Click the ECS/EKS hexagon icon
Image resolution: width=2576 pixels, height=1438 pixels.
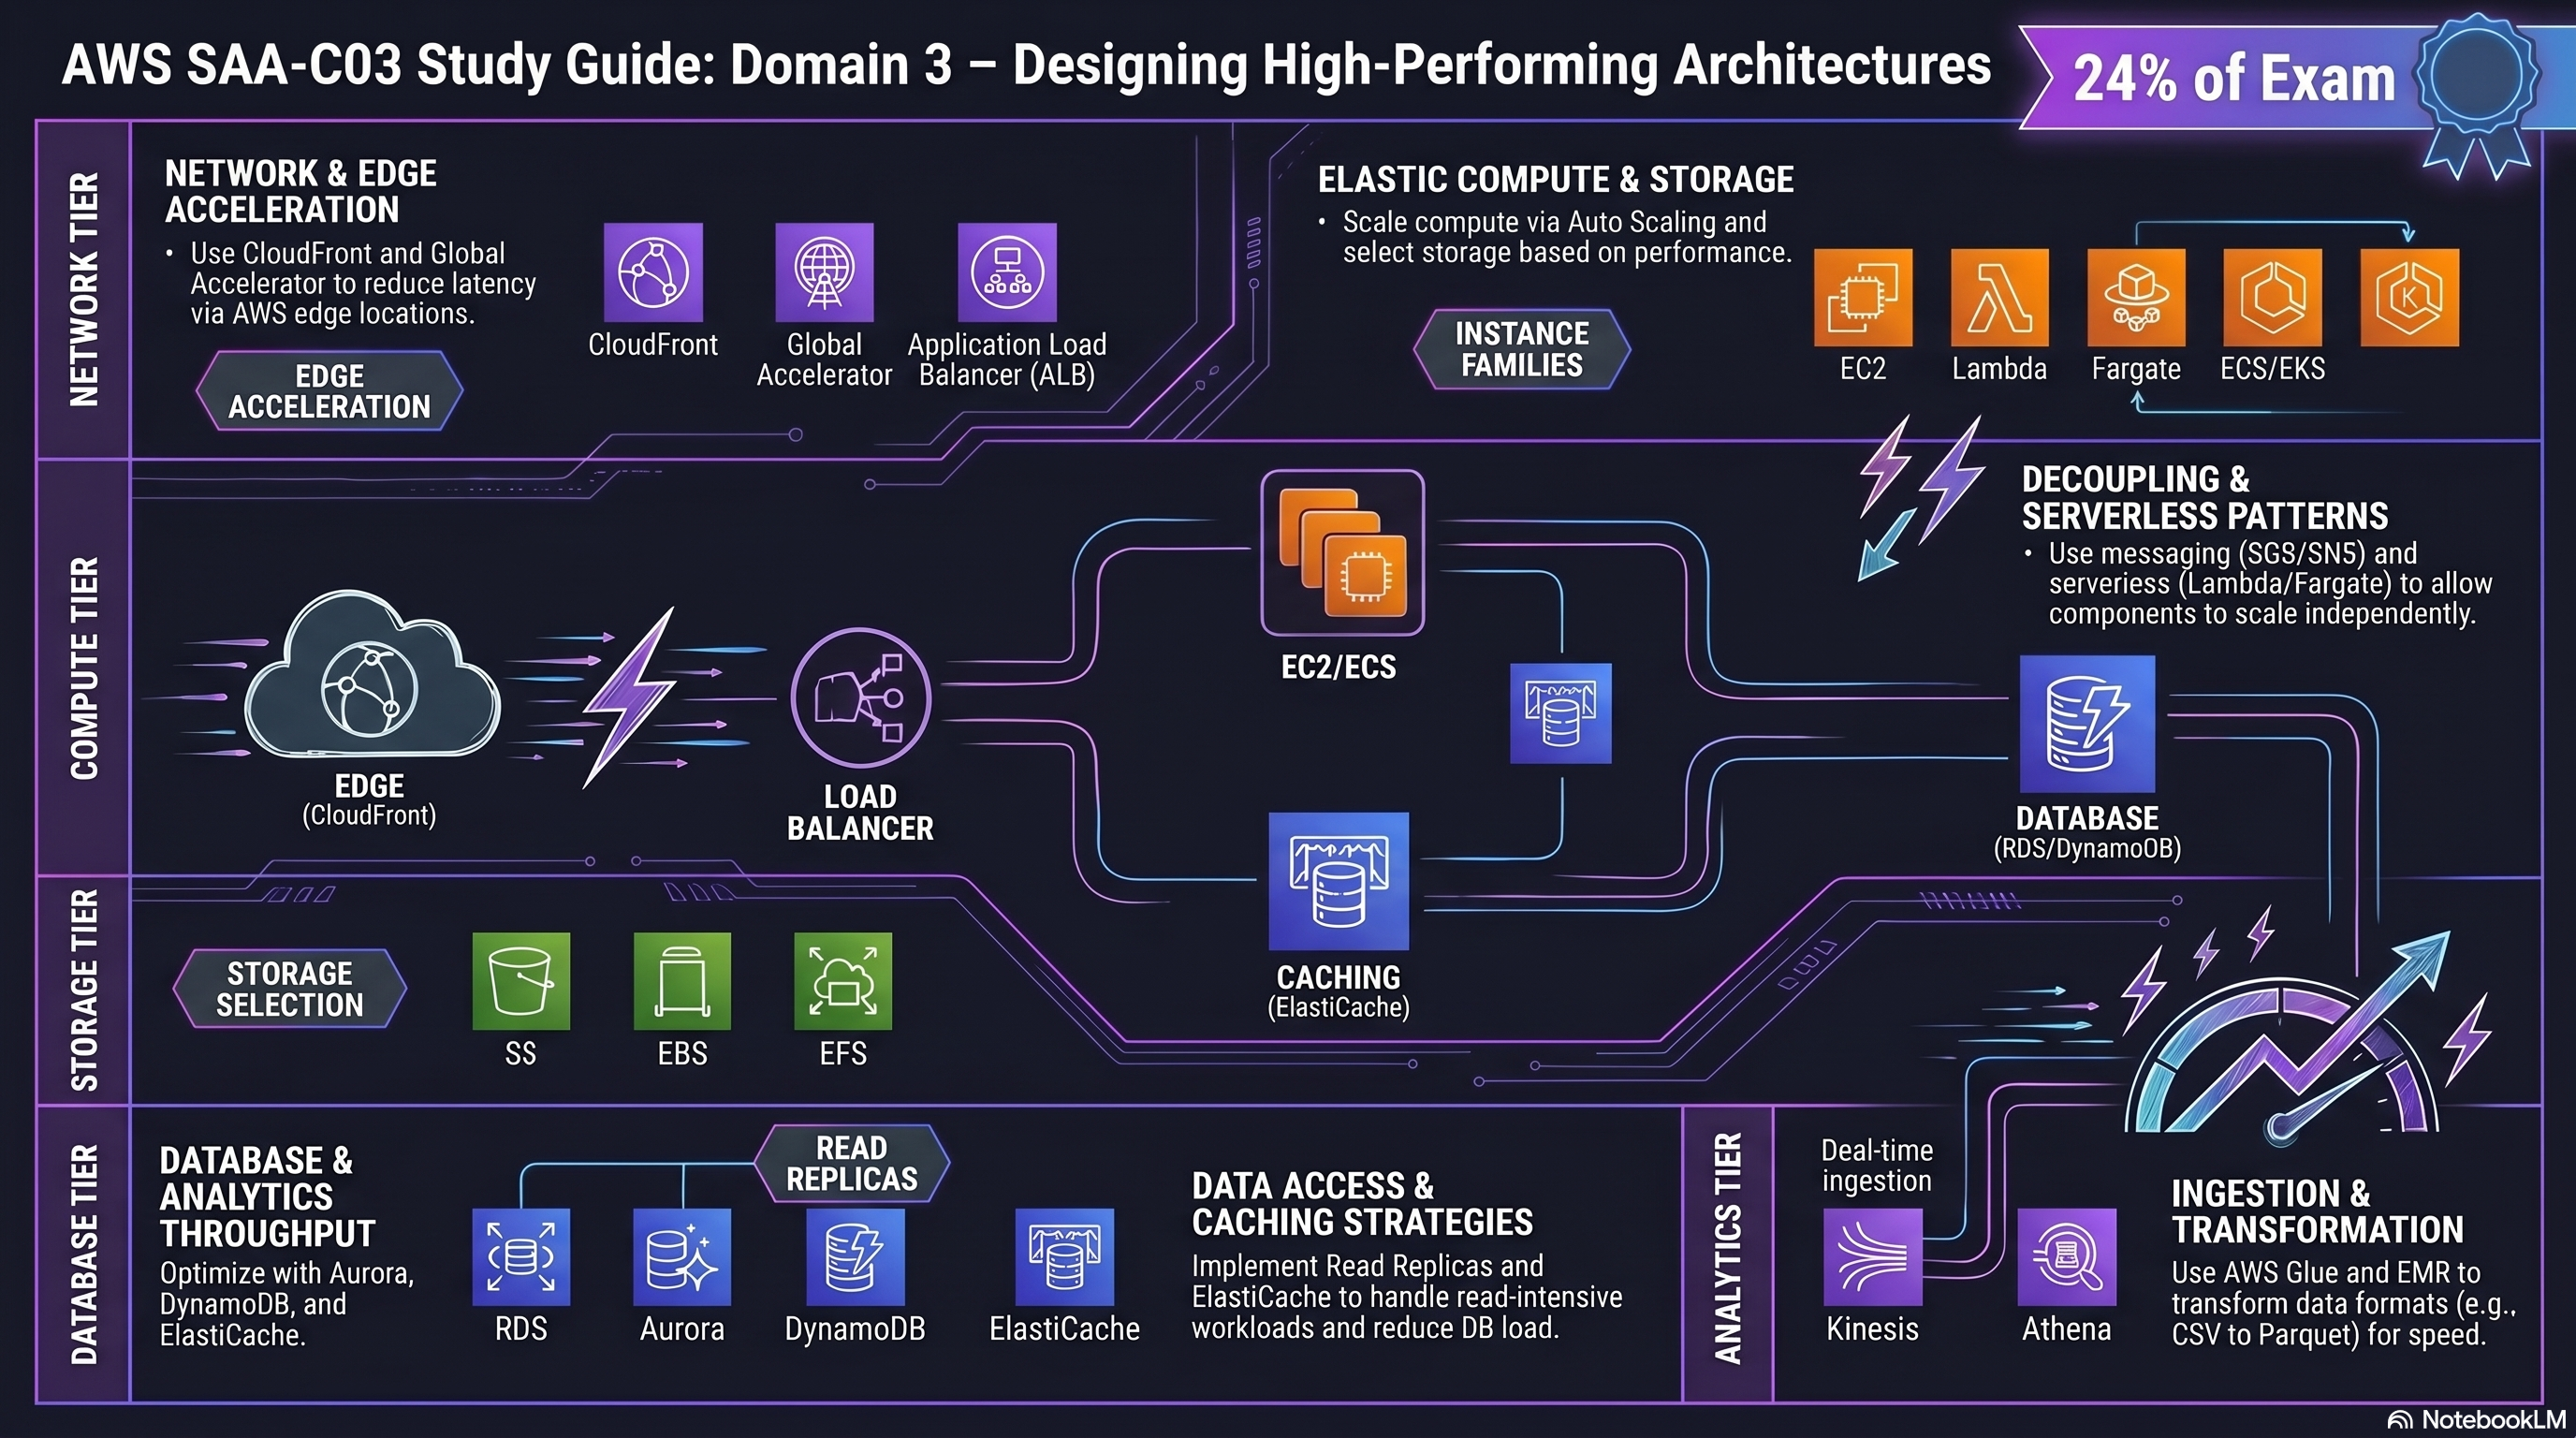coord(2272,297)
